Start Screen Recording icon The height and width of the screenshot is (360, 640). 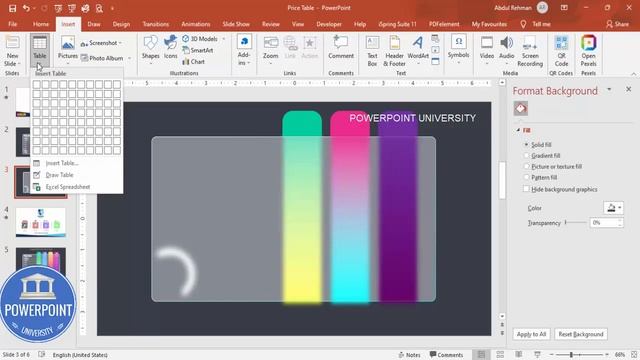tap(530, 43)
